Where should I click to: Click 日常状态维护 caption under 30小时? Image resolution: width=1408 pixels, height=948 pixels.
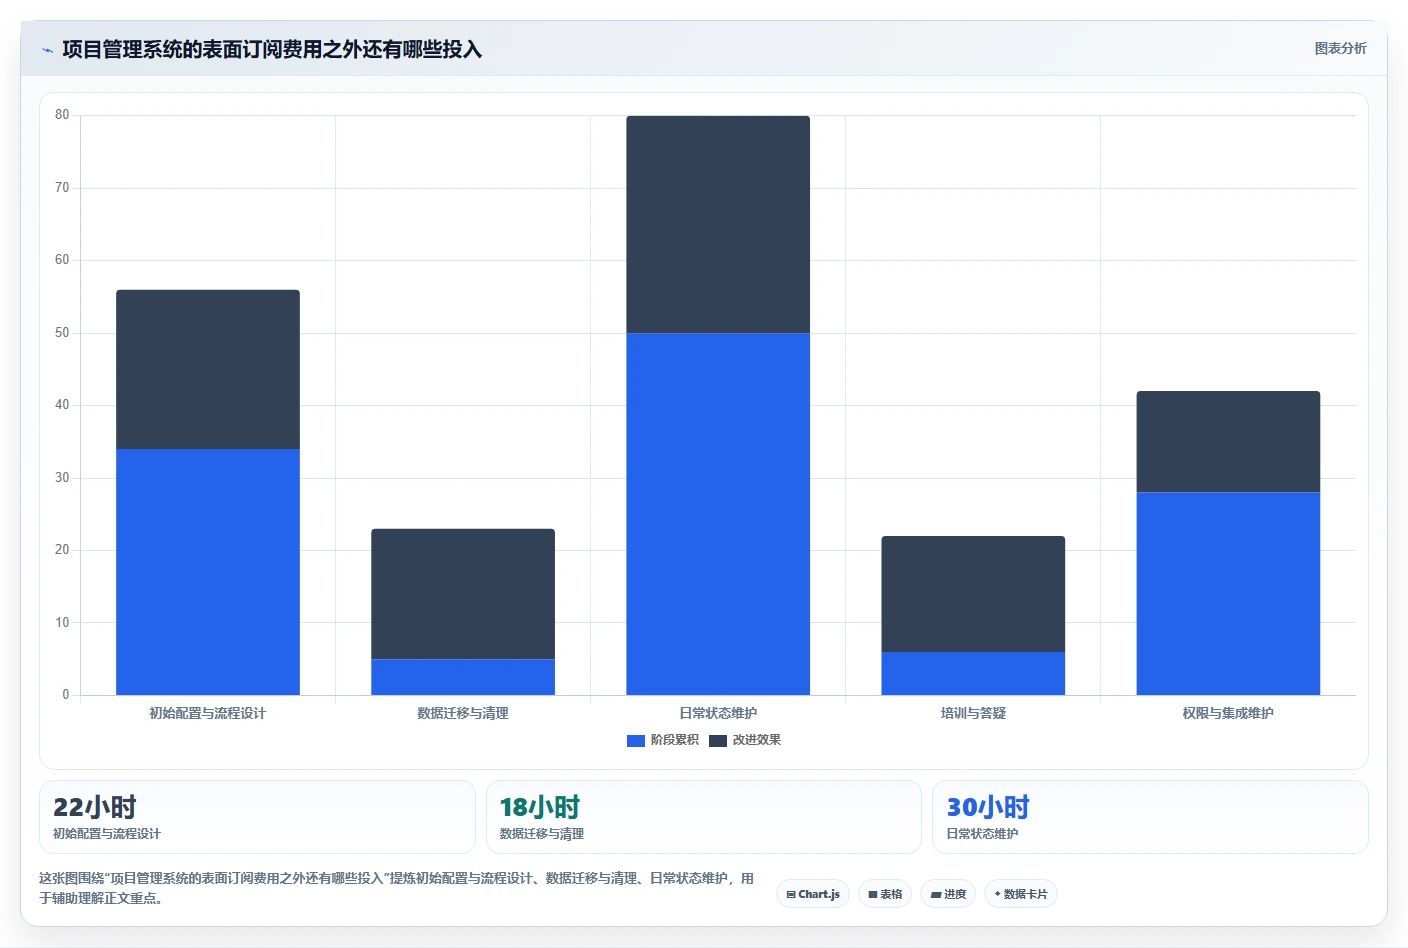click(x=982, y=834)
